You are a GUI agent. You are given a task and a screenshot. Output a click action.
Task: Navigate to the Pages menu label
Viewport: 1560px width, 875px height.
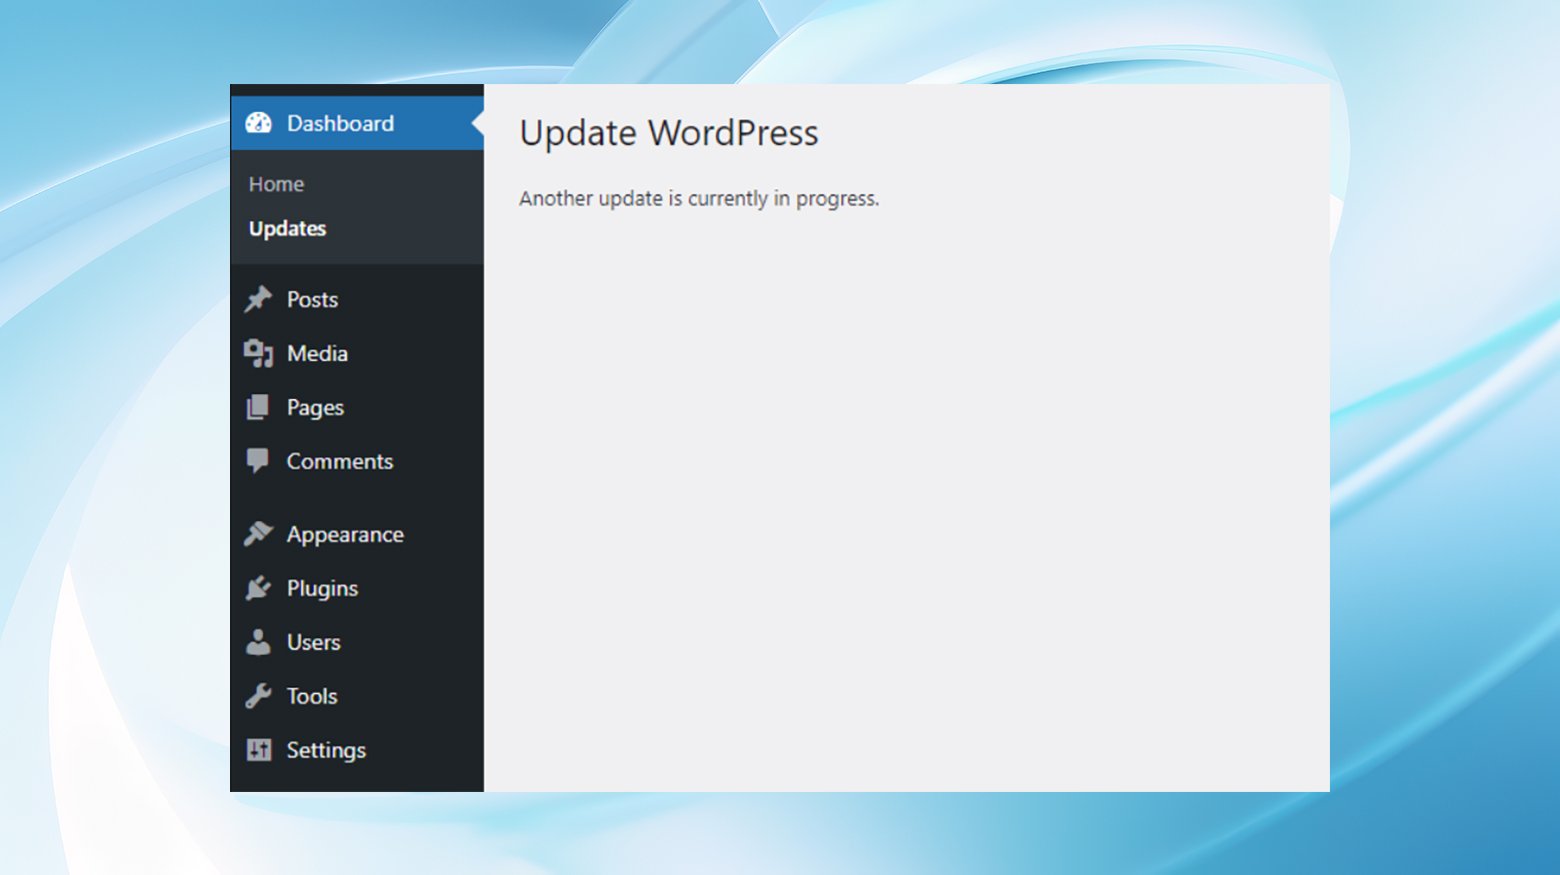[x=315, y=408]
